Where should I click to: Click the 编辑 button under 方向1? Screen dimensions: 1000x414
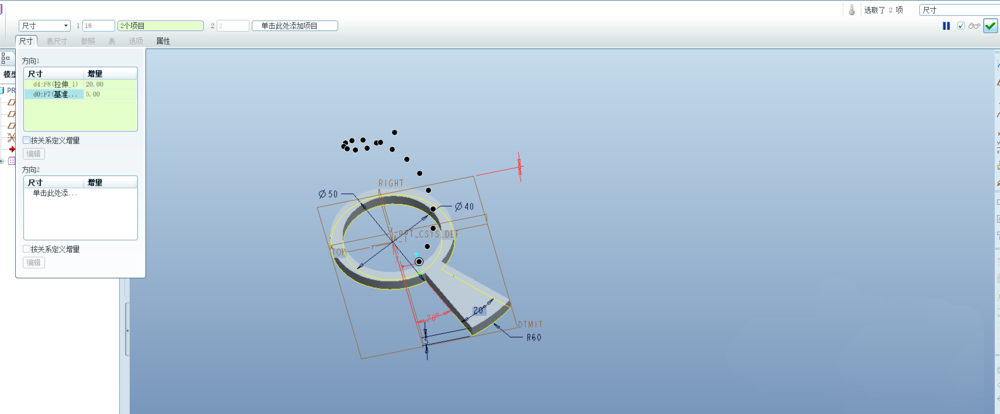(34, 154)
